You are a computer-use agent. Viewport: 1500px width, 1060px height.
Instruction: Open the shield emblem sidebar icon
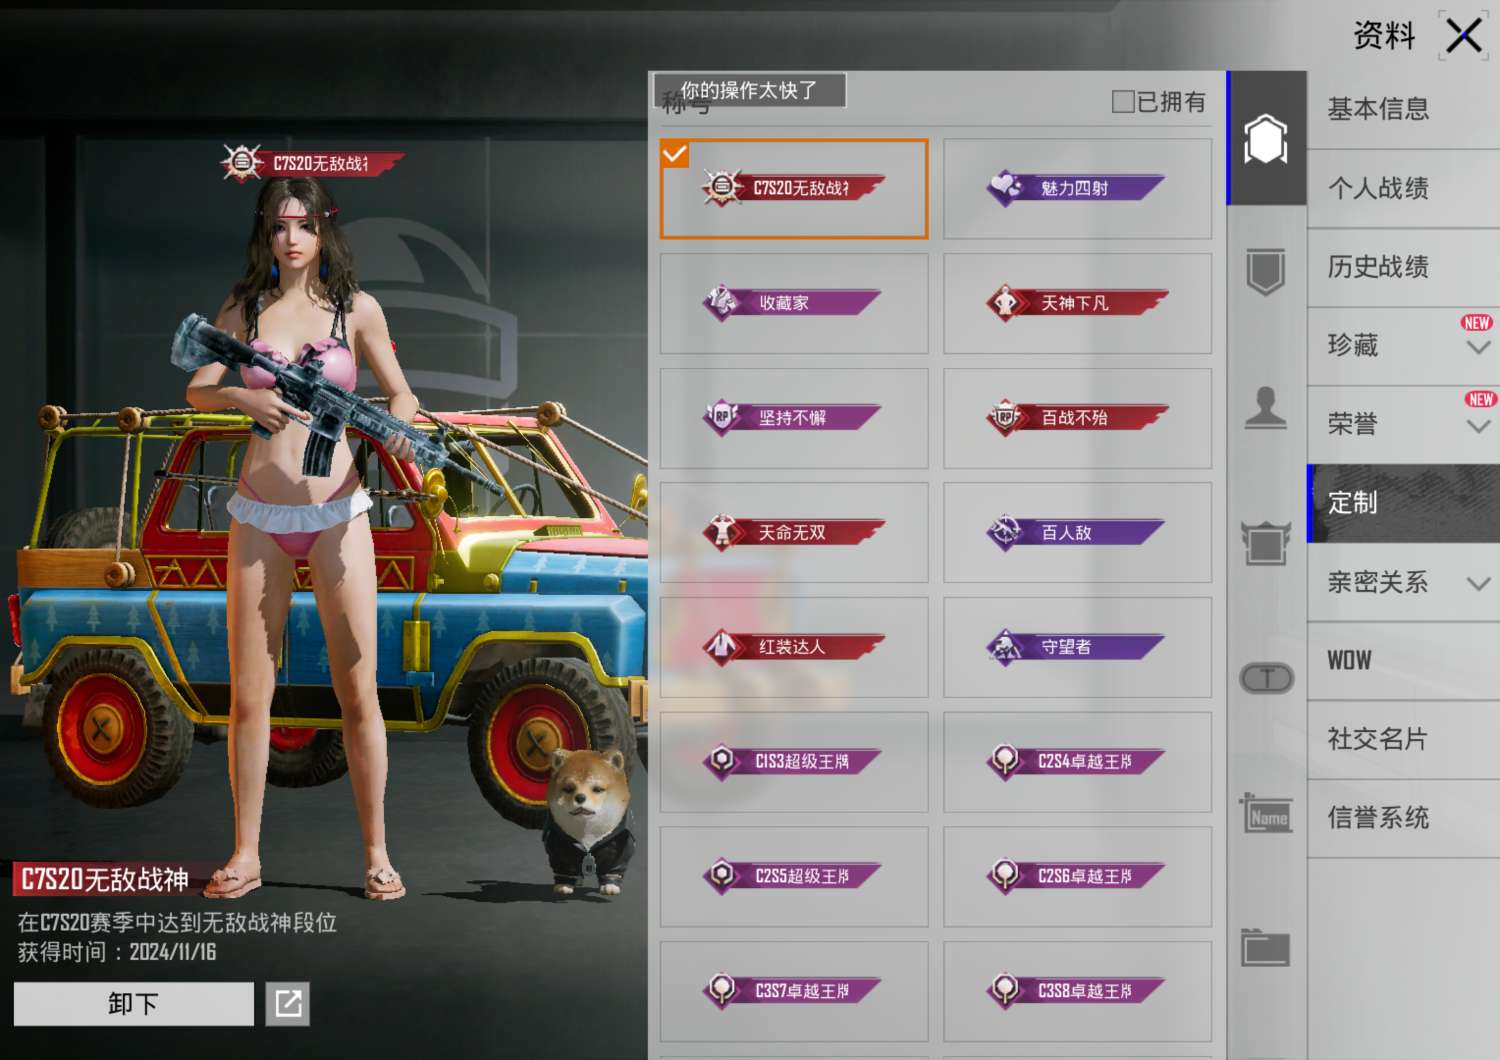[x=1265, y=271]
